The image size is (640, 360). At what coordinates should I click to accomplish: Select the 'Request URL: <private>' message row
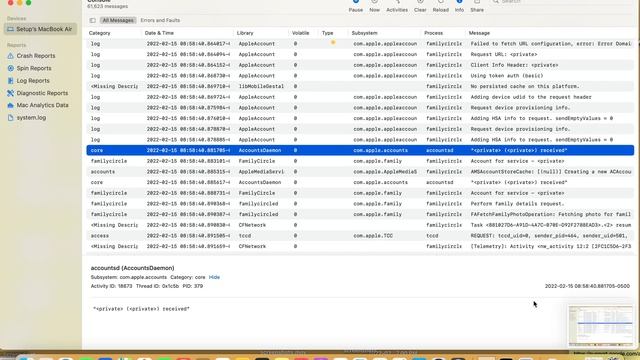coord(360,54)
